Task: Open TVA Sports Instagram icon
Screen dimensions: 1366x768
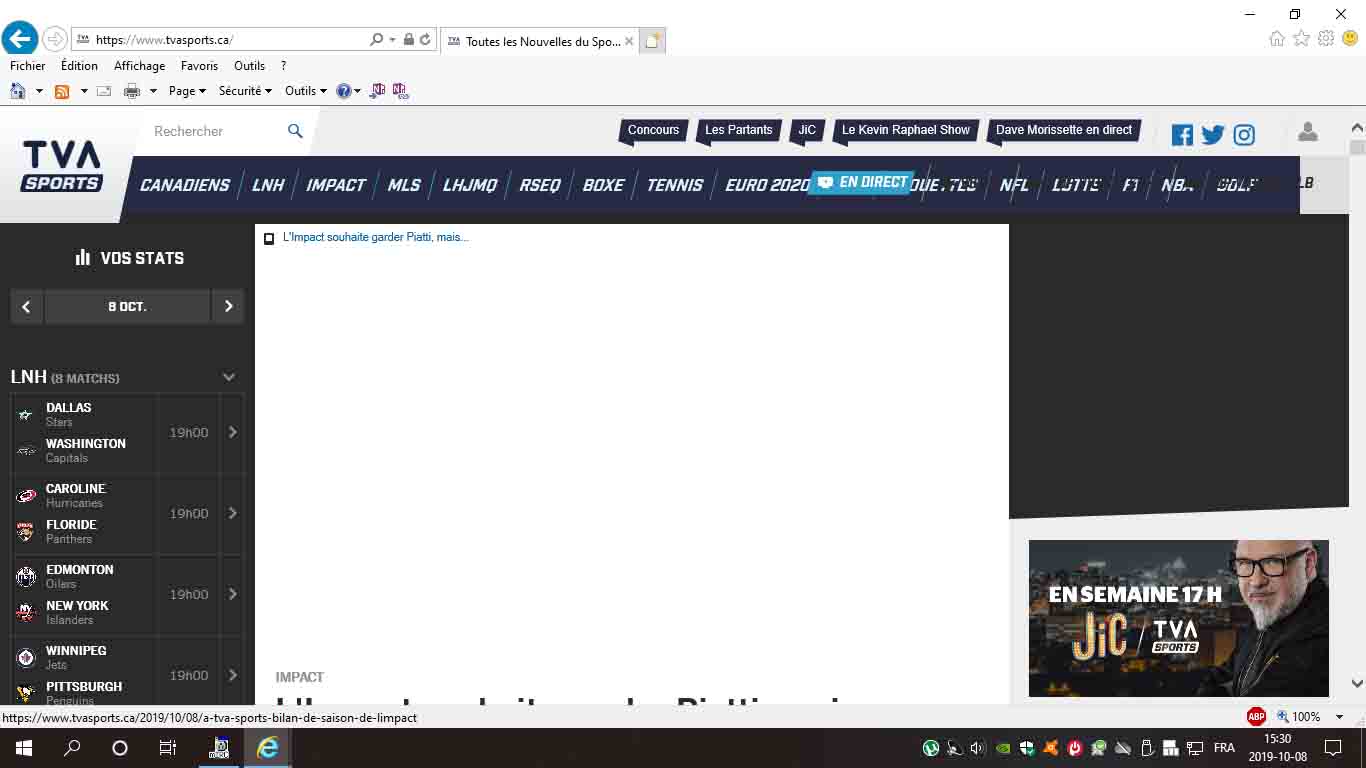Action: pyautogui.click(x=1244, y=135)
